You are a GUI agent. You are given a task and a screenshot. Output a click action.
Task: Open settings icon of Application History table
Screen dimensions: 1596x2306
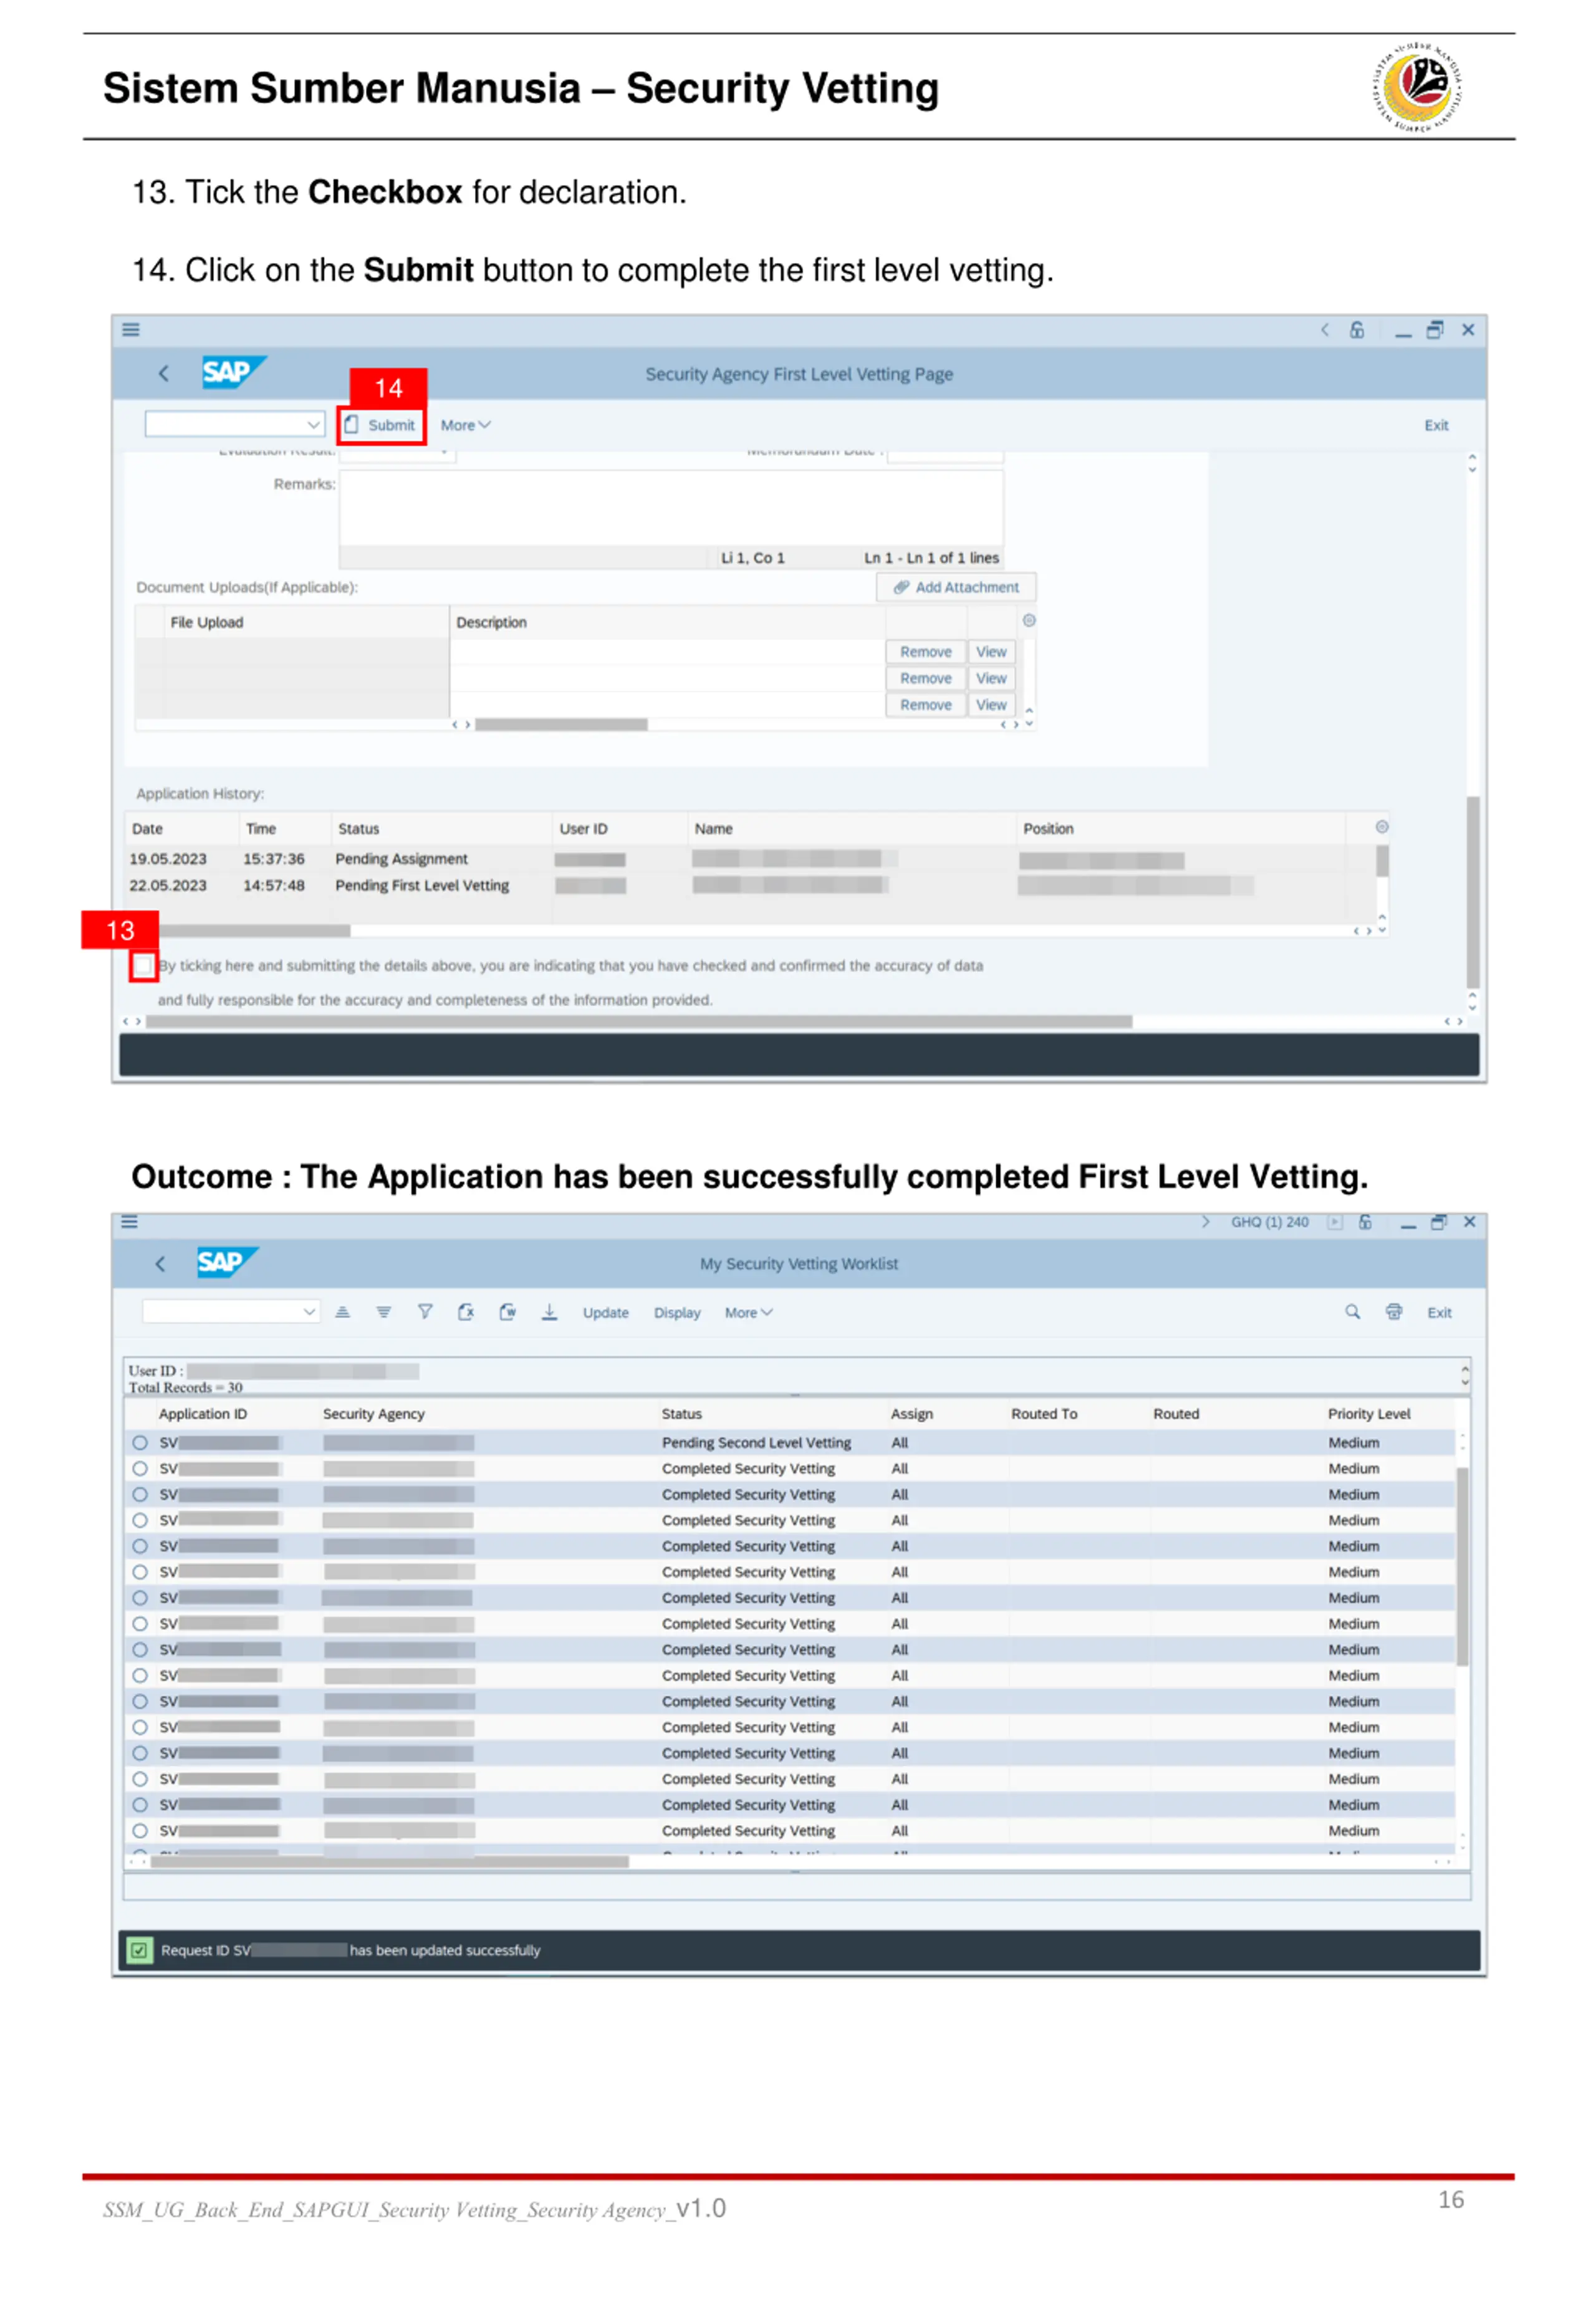tap(1382, 826)
